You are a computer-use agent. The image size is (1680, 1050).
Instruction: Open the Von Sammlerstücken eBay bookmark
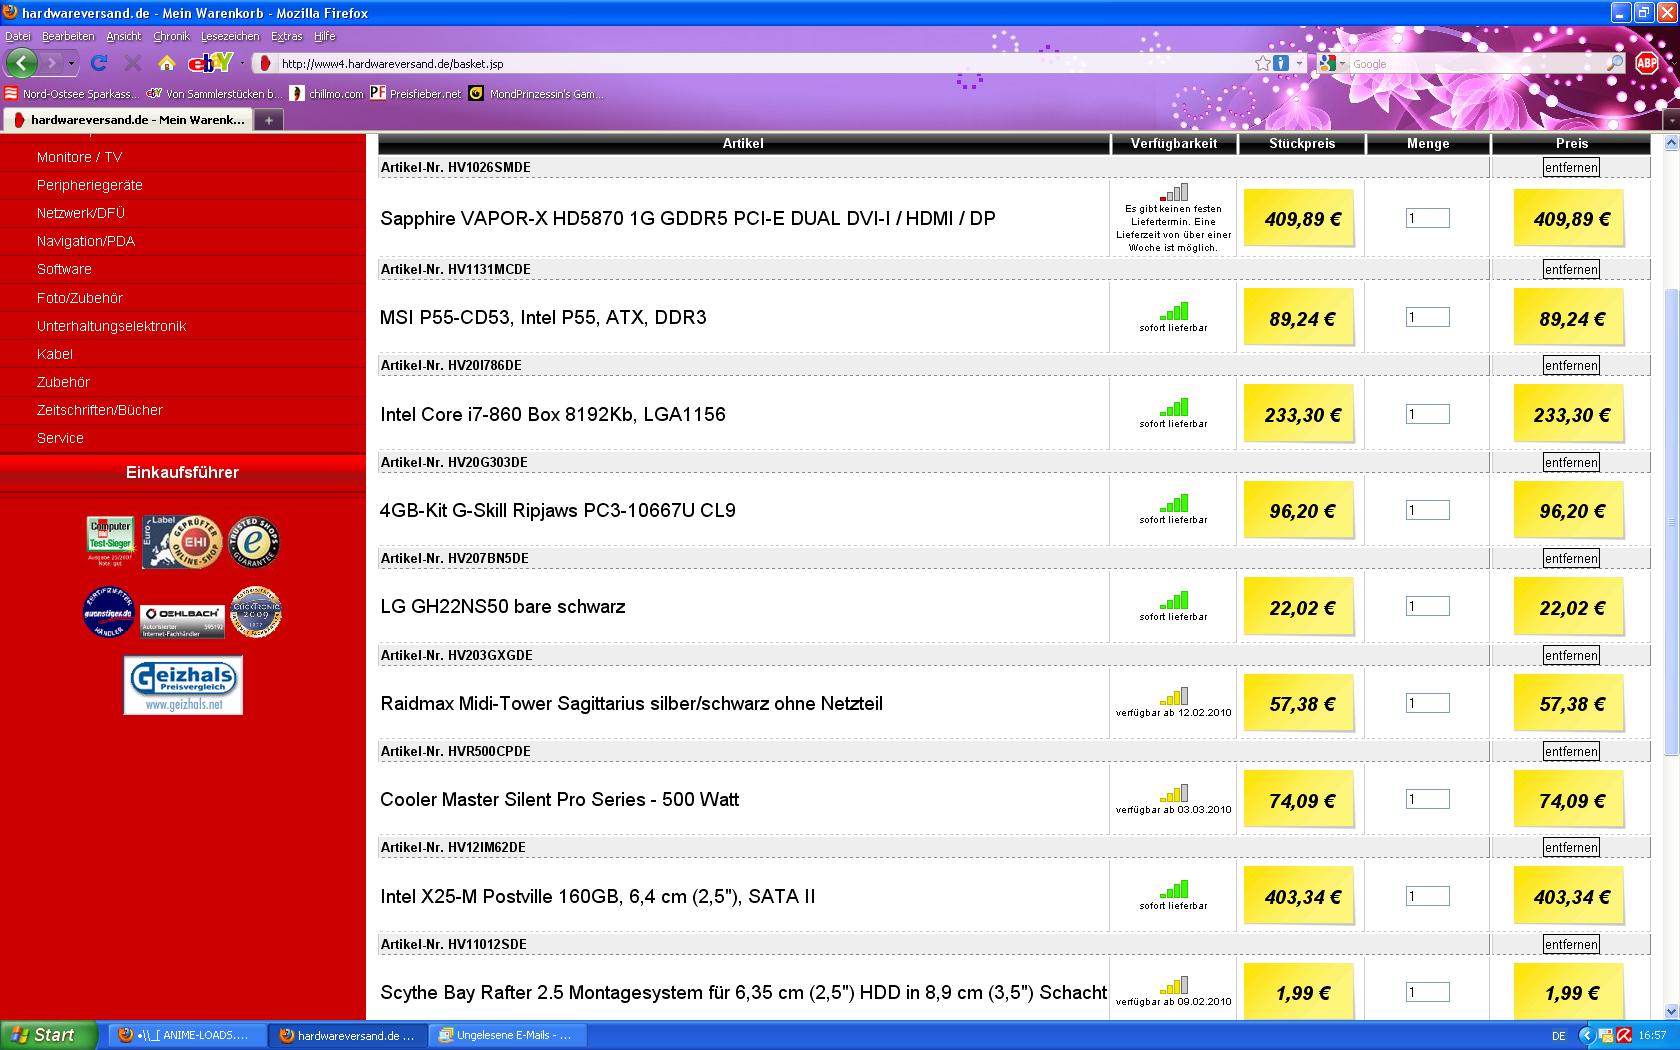tap(214, 94)
